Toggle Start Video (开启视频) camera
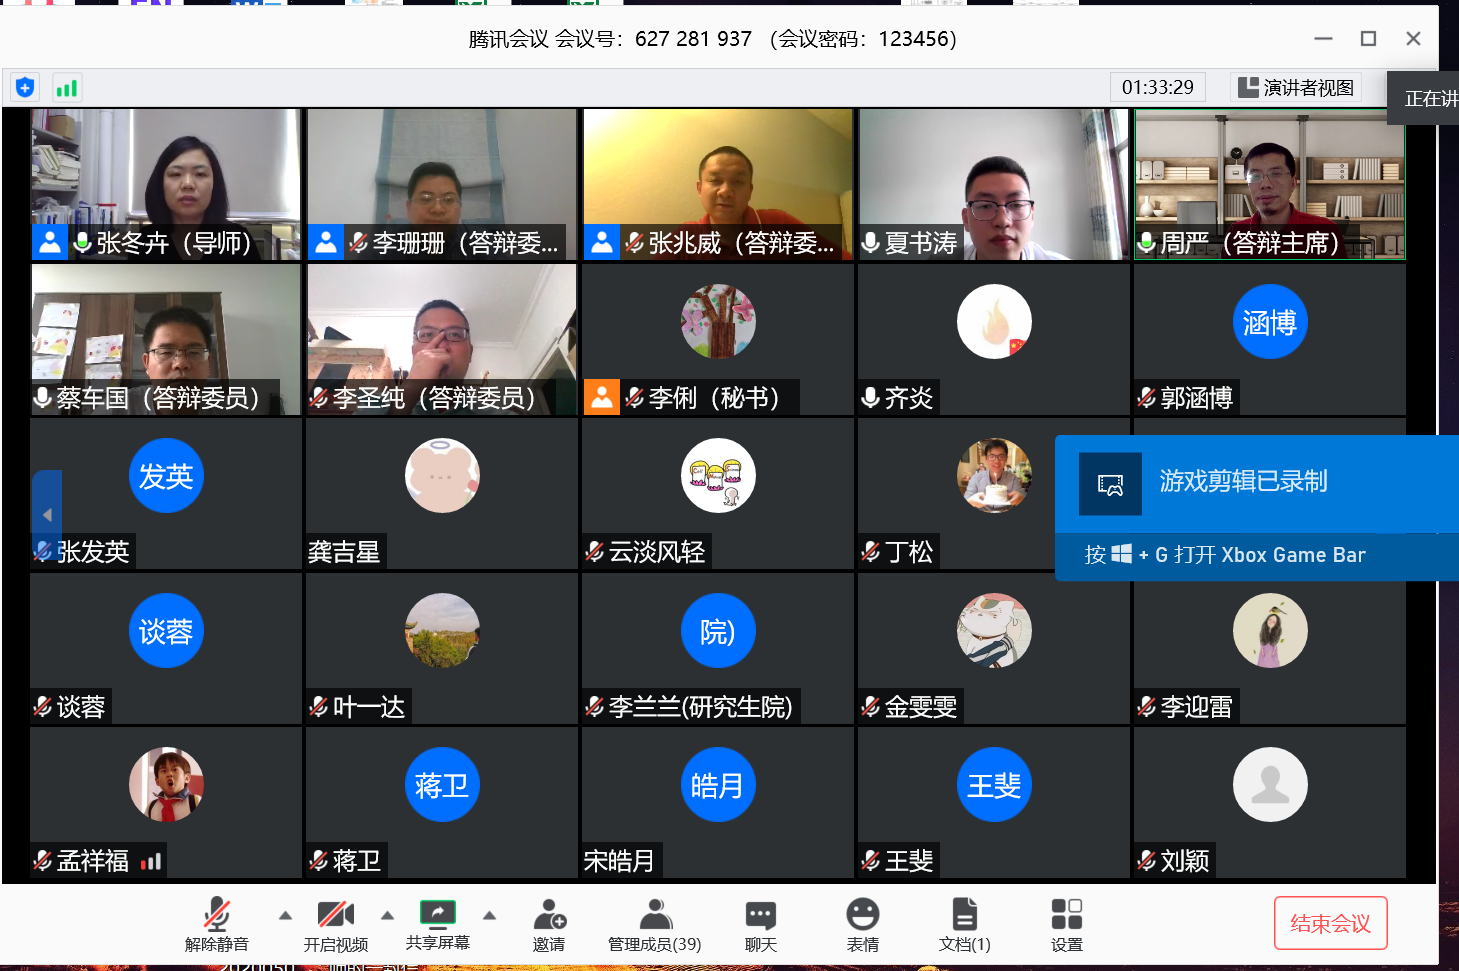Screen dimensions: 1459x971 pyautogui.click(x=335, y=924)
